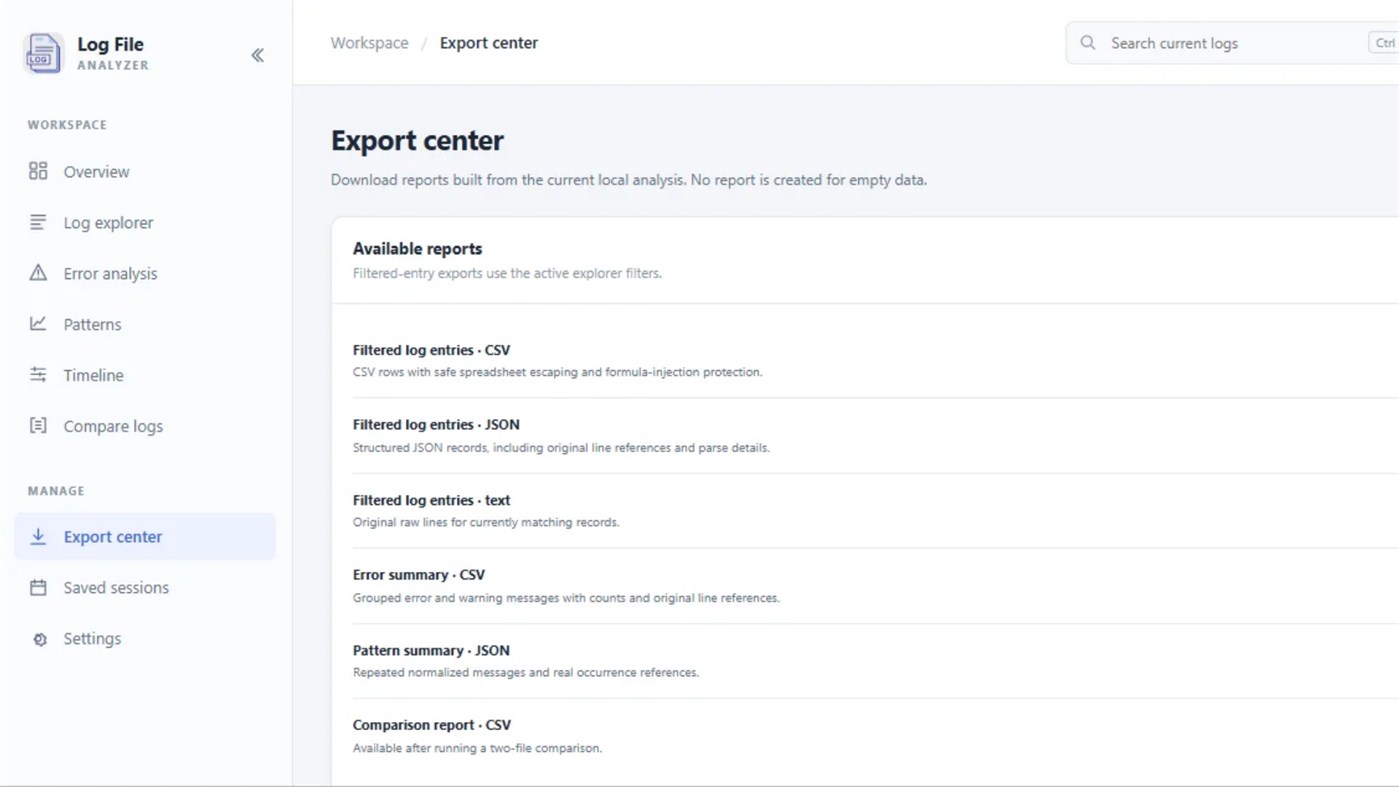This screenshot has height=787, width=1399.
Task: Click 'Original raw lines for currently matching records.'
Action: point(486,522)
